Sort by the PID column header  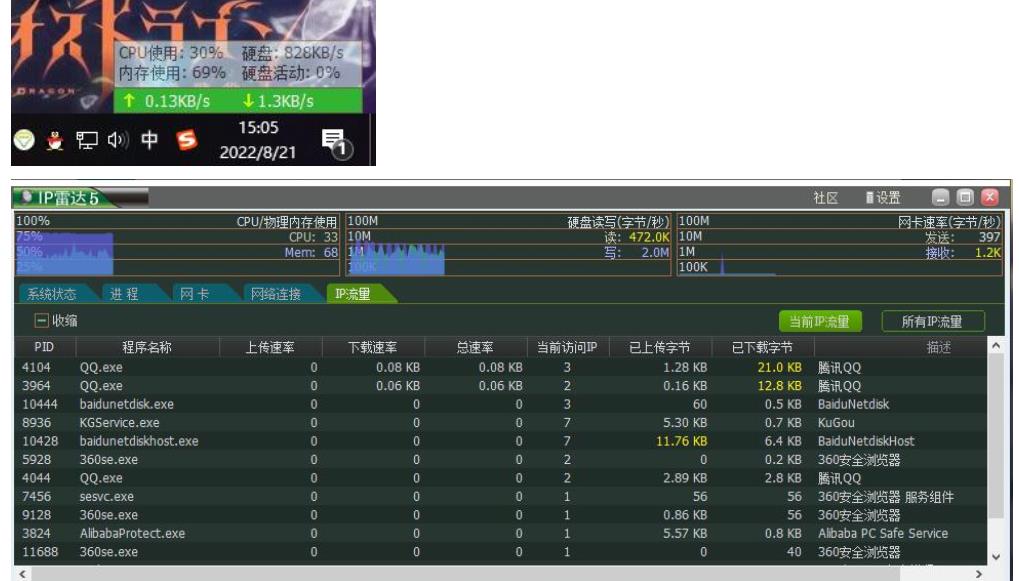click(44, 347)
